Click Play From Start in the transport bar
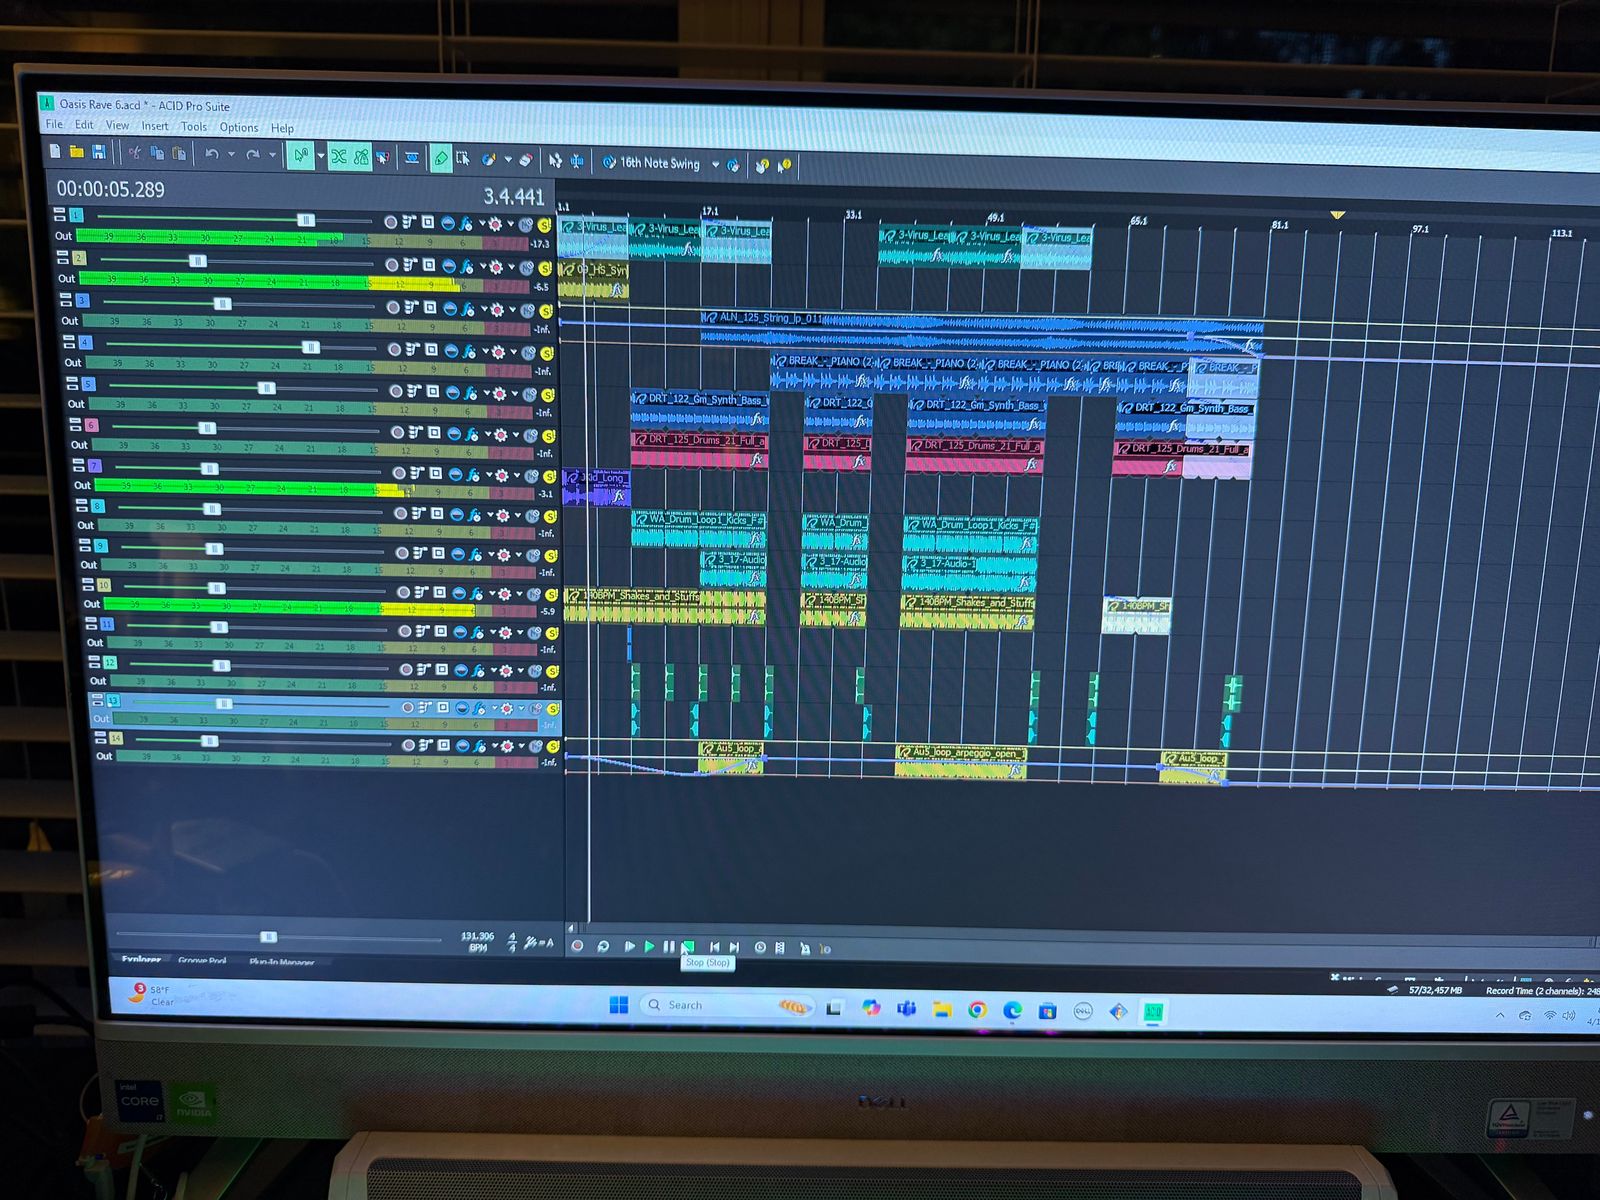This screenshot has height=1200, width=1600. coord(629,946)
